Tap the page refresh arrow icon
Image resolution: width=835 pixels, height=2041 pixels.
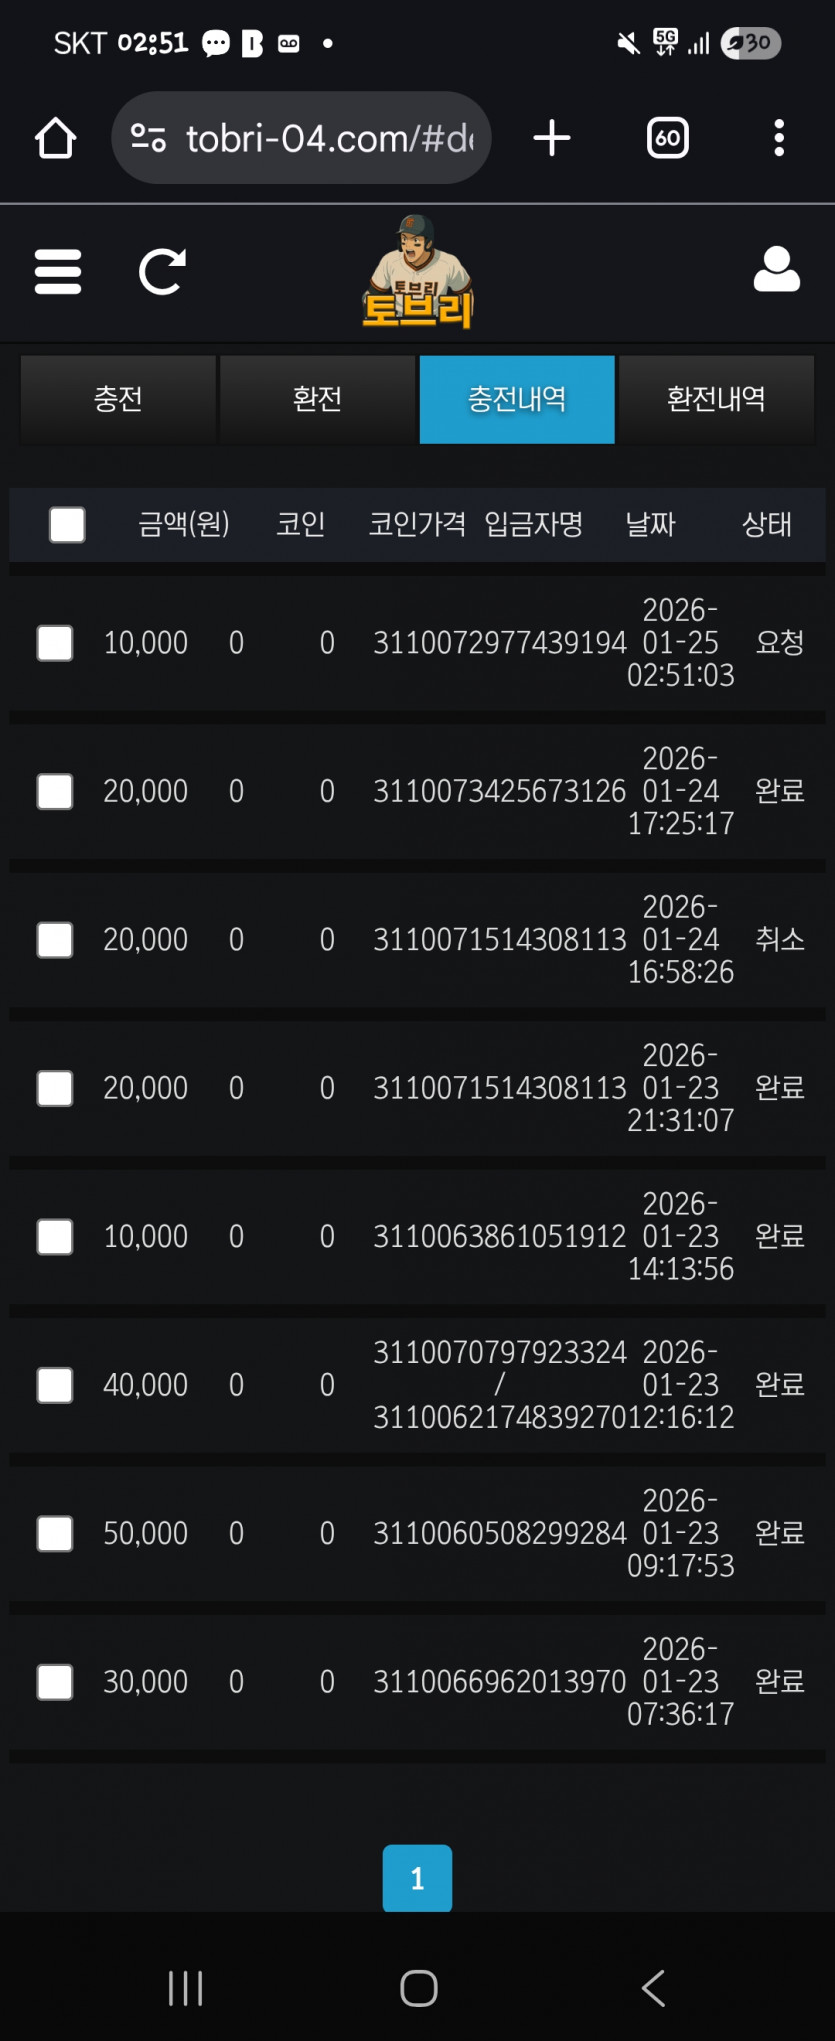click(x=162, y=272)
